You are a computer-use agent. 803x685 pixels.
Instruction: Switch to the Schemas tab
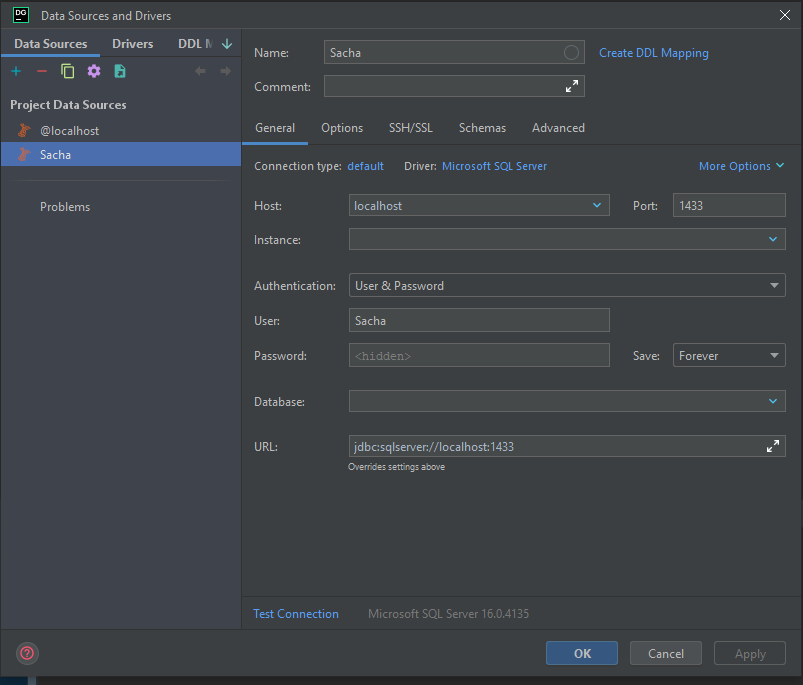482,128
